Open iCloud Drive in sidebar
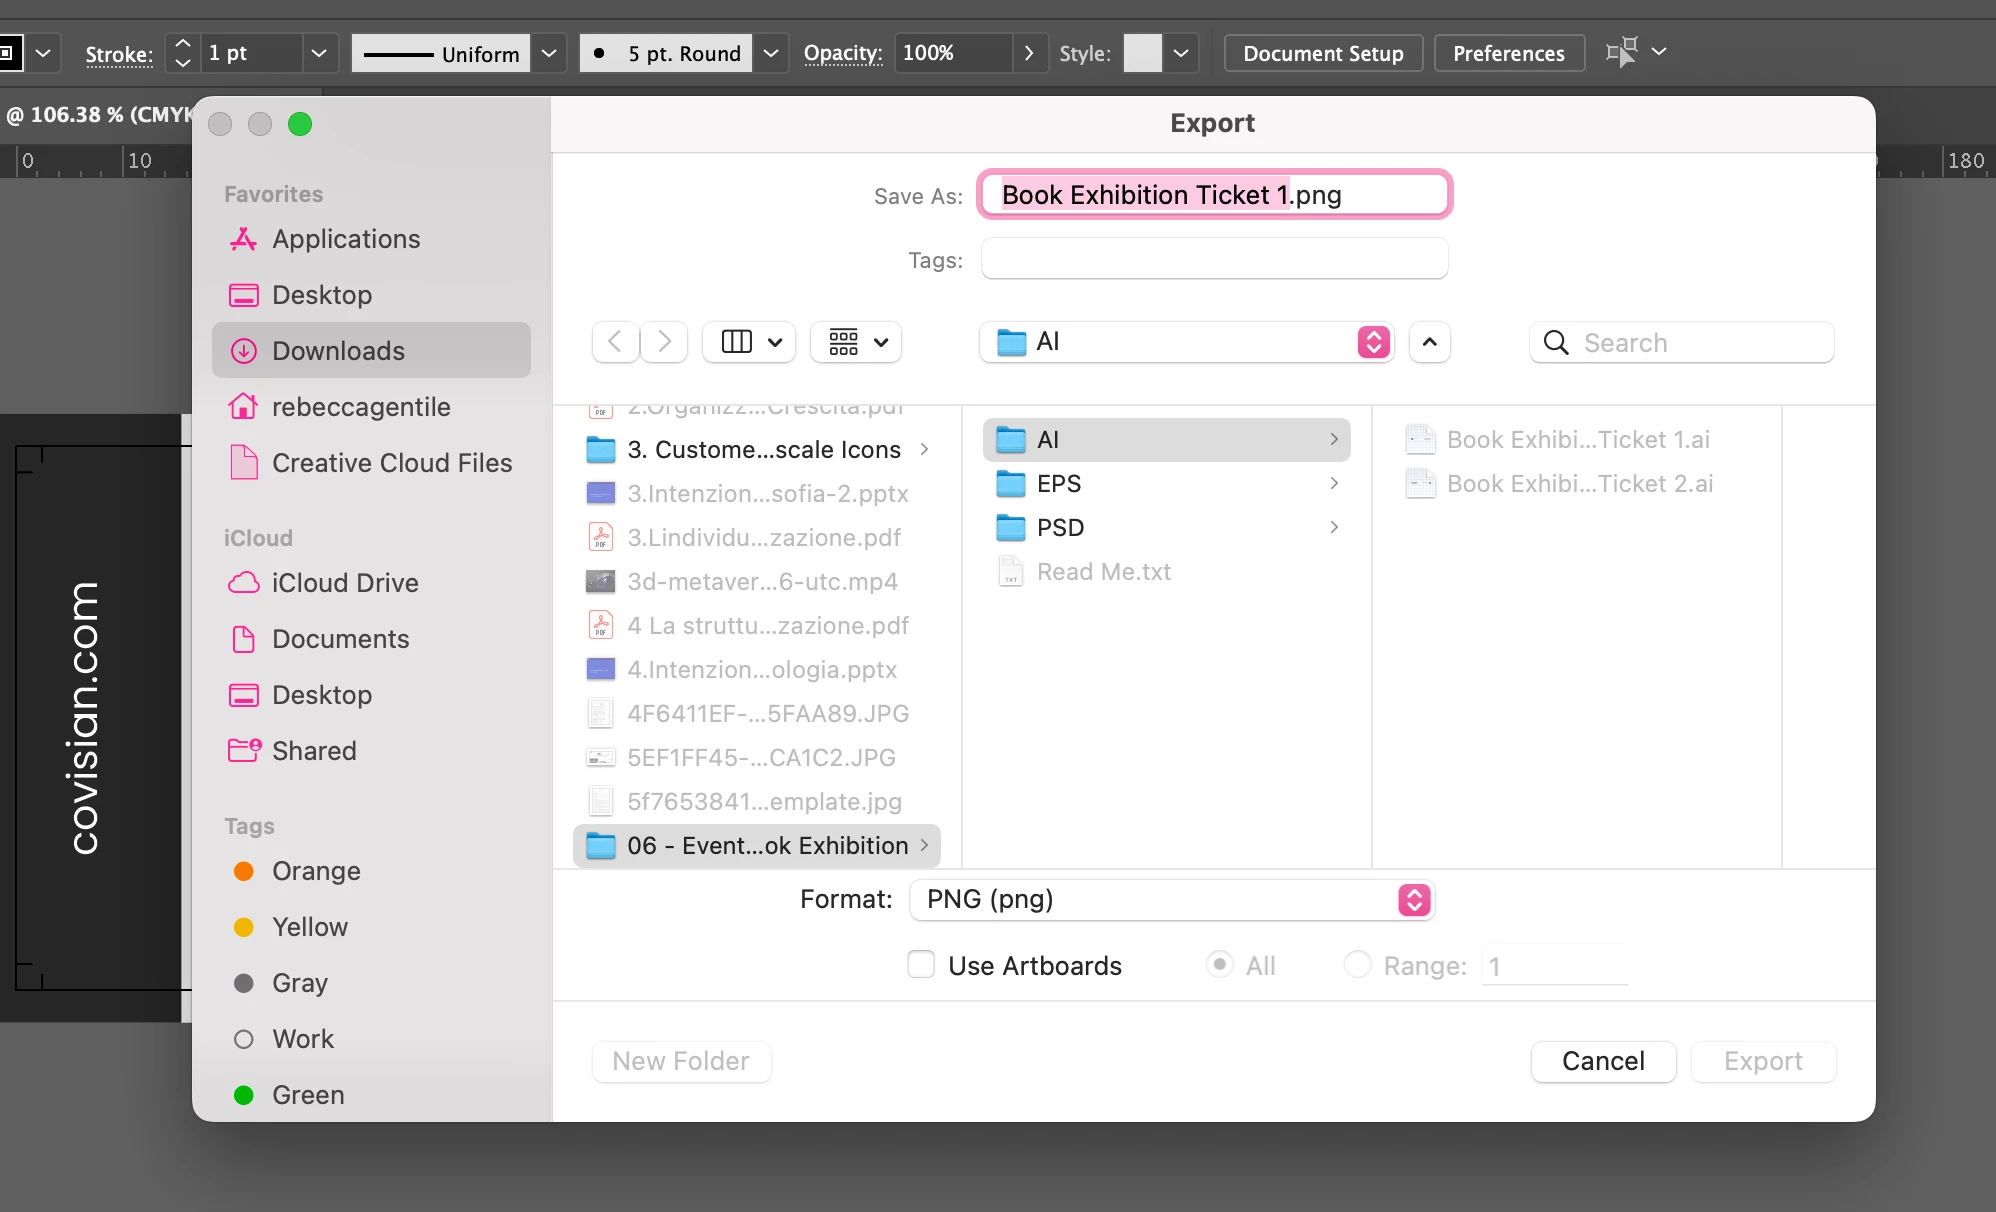Viewport: 1996px width, 1212px height. (344, 583)
